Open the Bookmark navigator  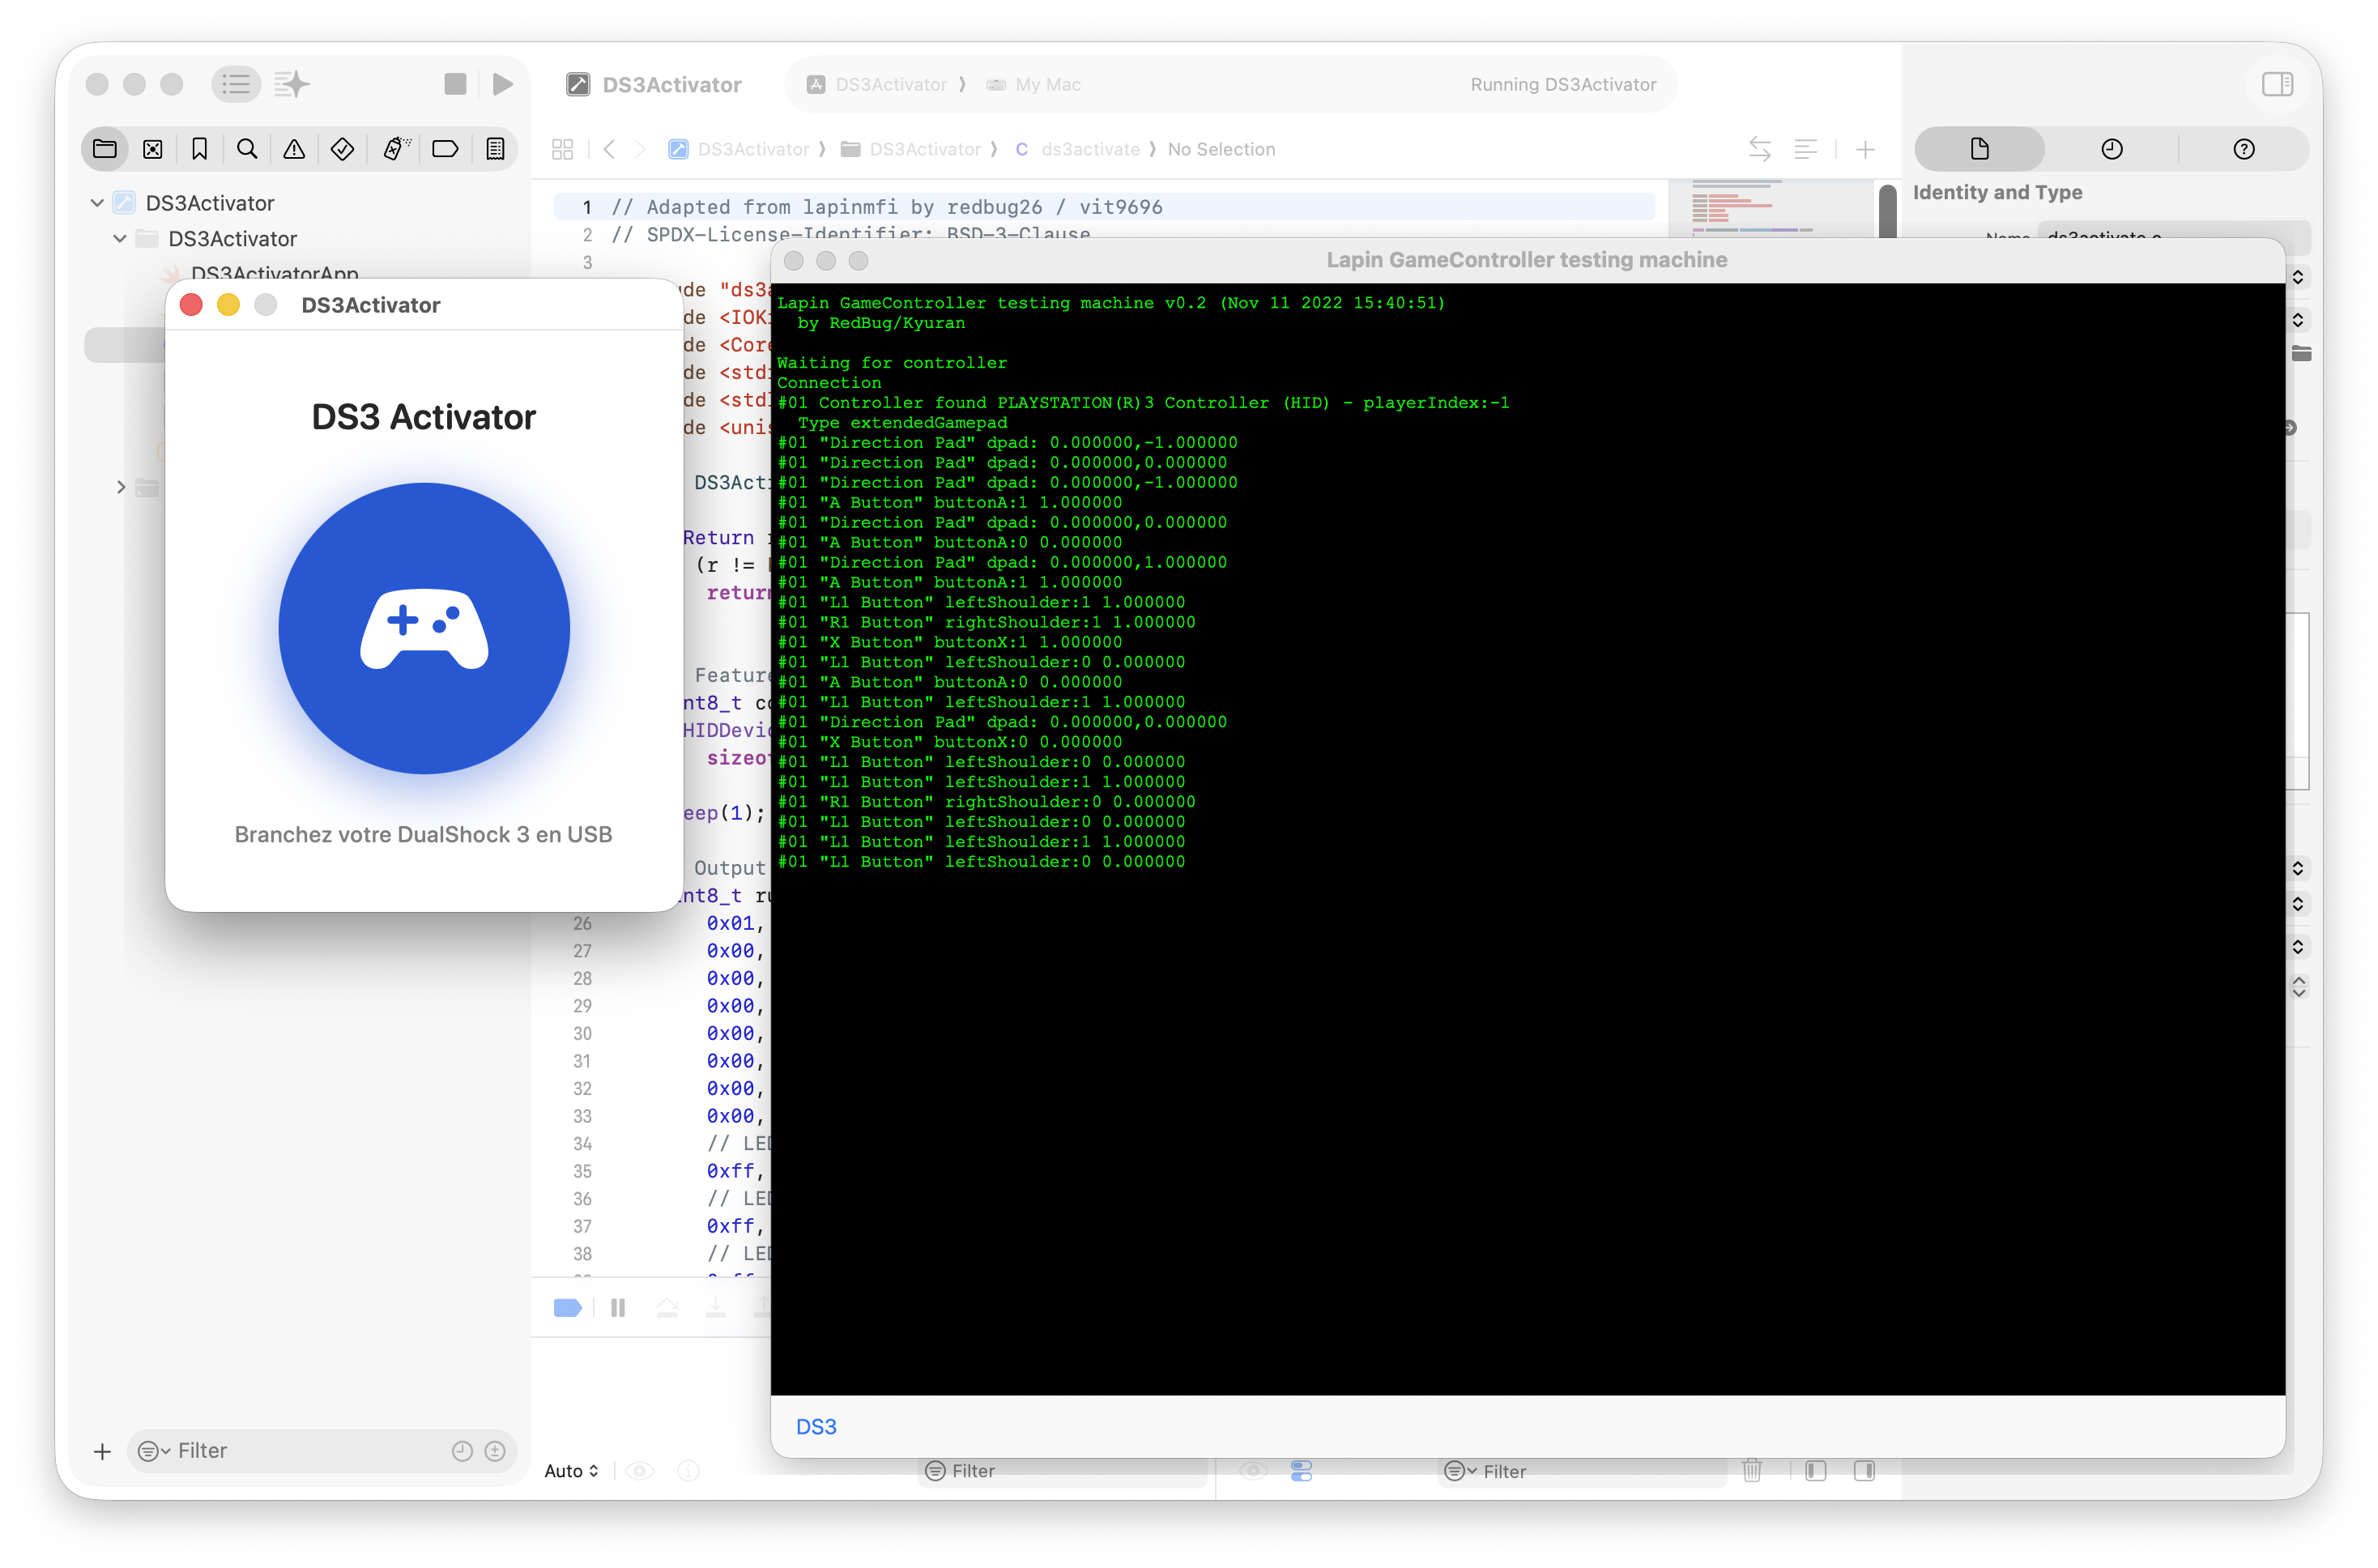pos(200,149)
